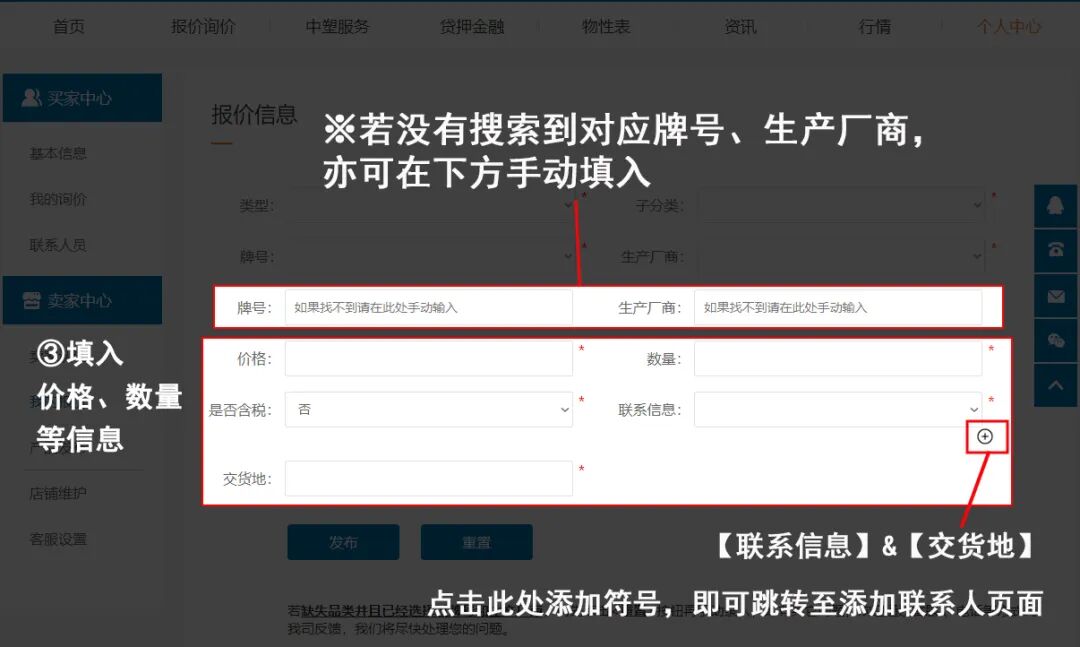Open the 生产厂商 dropdown

click(840, 256)
